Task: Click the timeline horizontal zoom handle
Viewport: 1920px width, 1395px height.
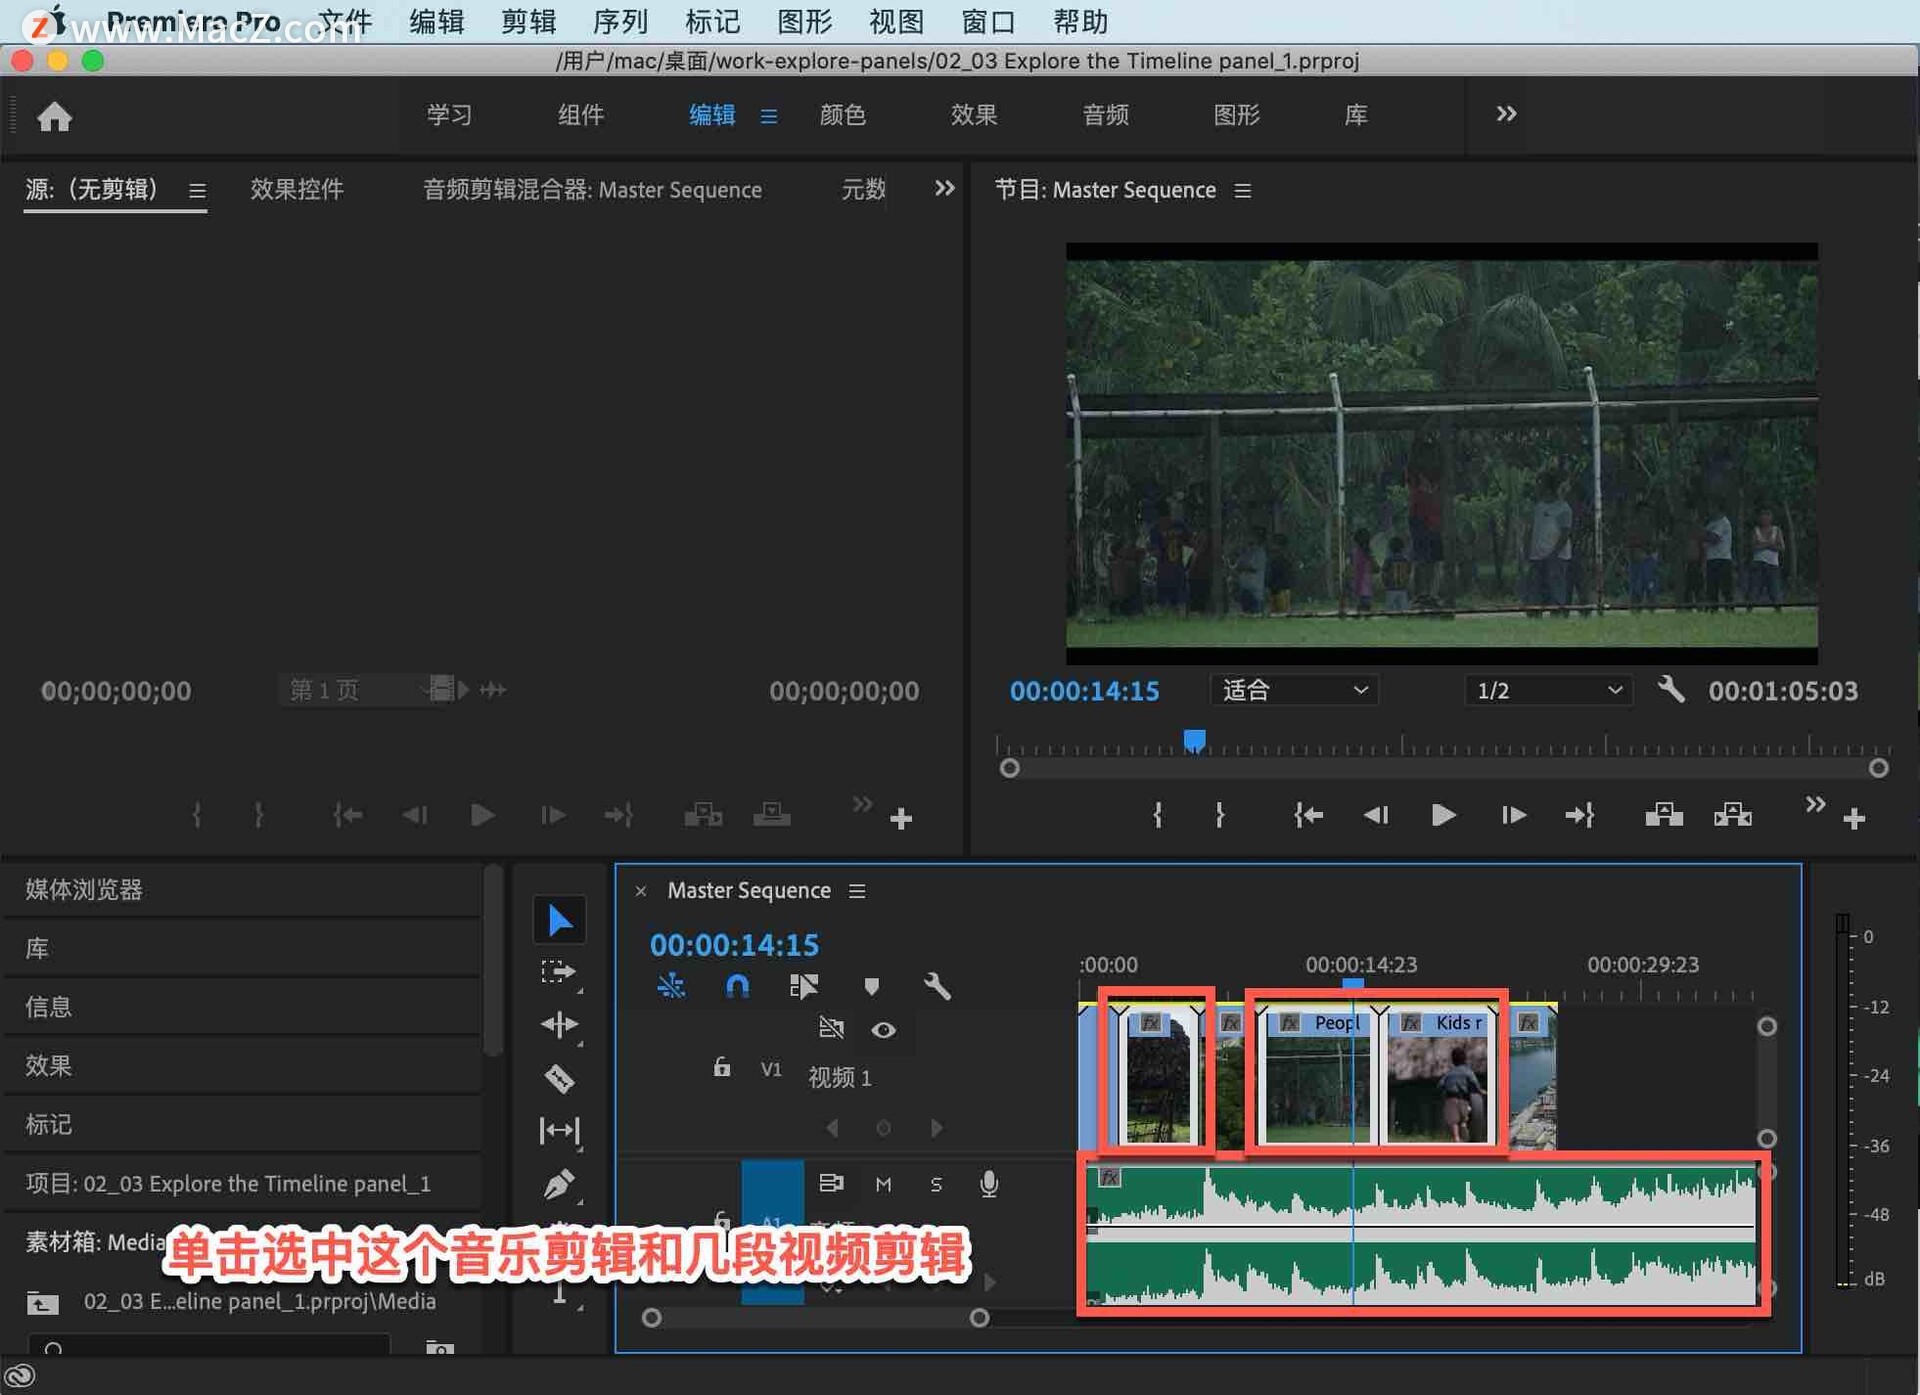Action: (x=979, y=1318)
